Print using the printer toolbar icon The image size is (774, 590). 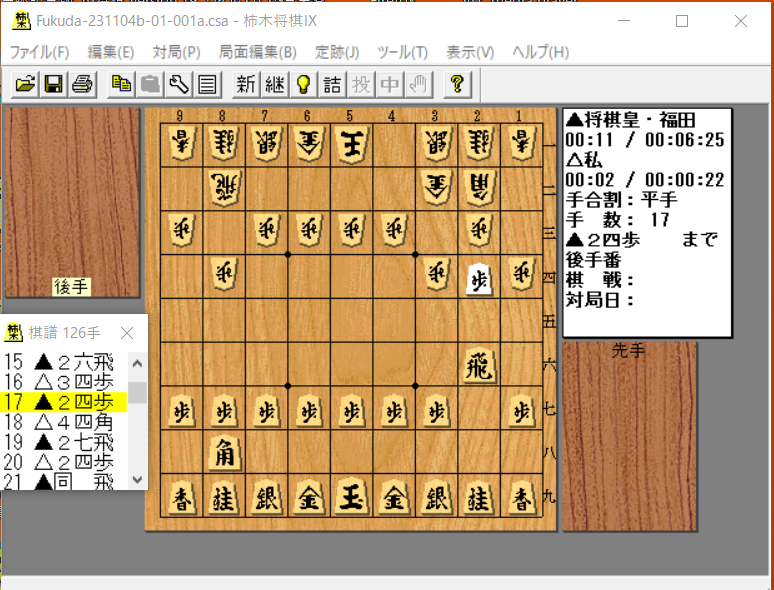coord(82,84)
